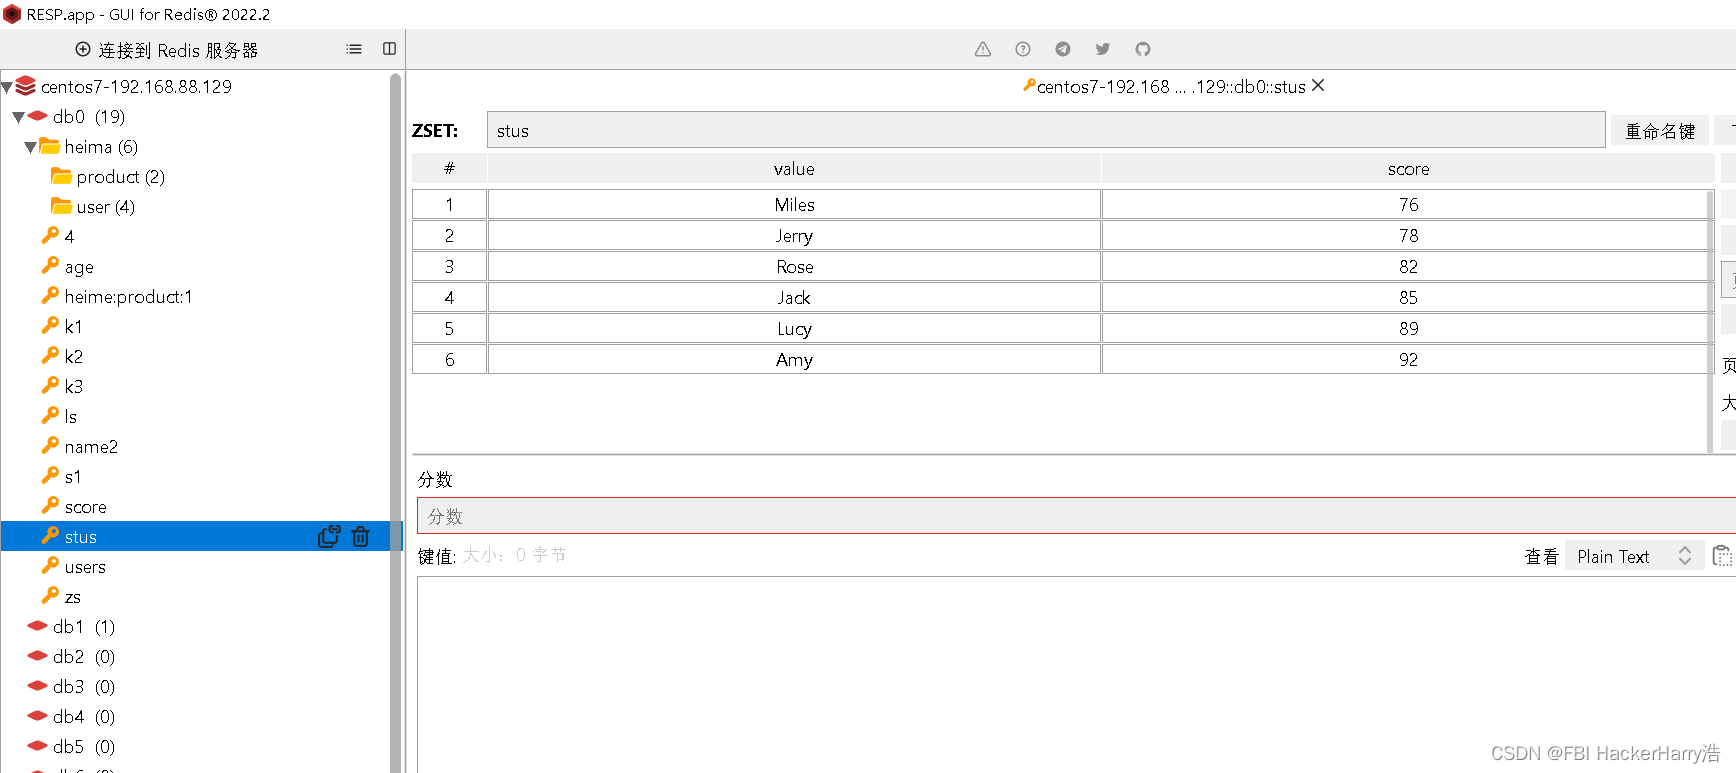Click the score cell 76
The image size is (1736, 773).
pyautogui.click(x=1408, y=204)
